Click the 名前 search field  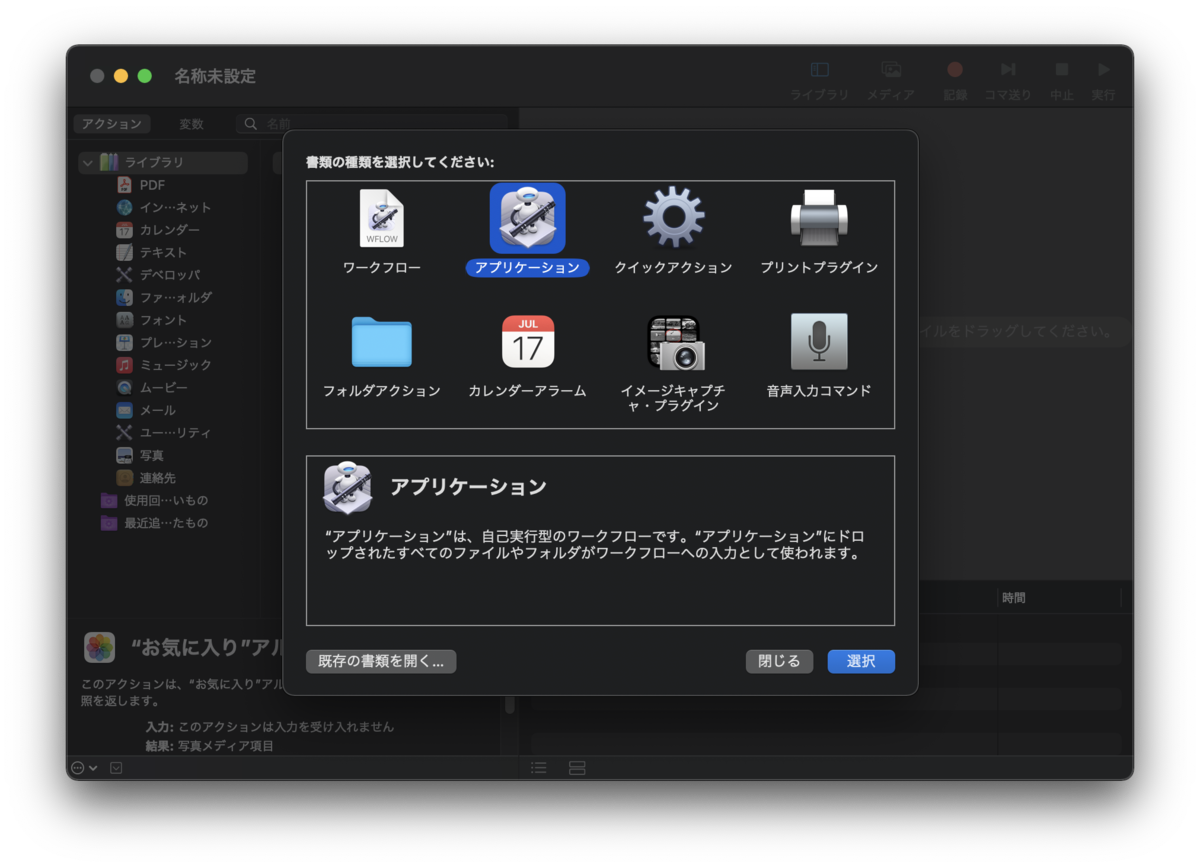(372, 124)
